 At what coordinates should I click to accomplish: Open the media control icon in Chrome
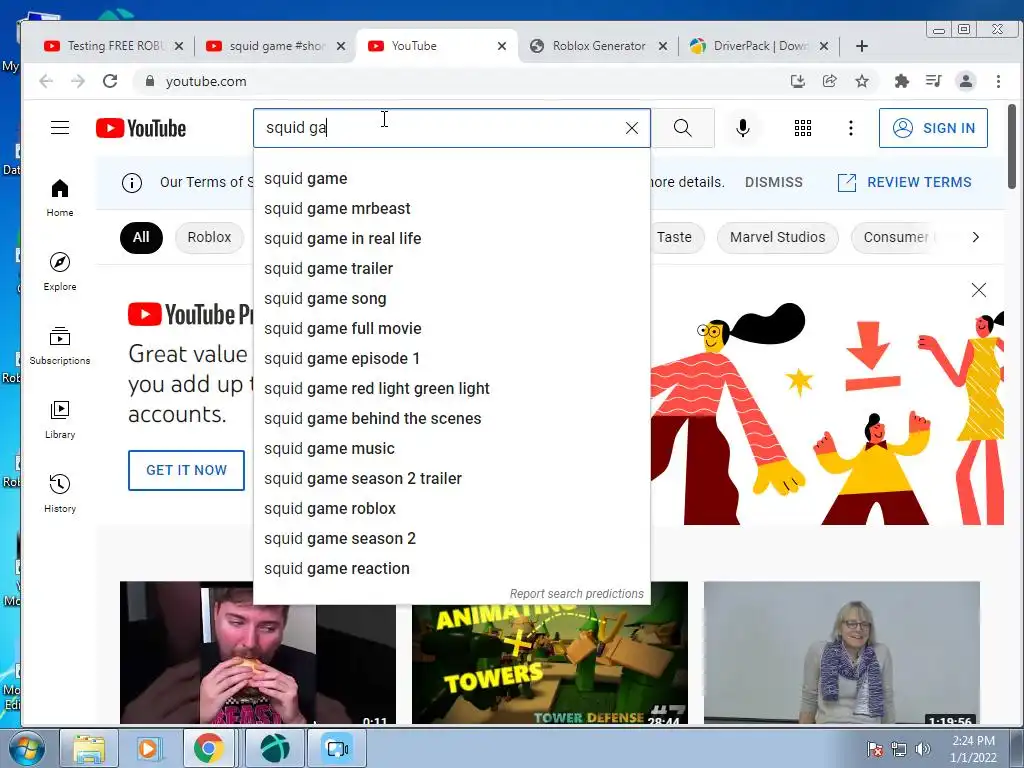coord(933,81)
